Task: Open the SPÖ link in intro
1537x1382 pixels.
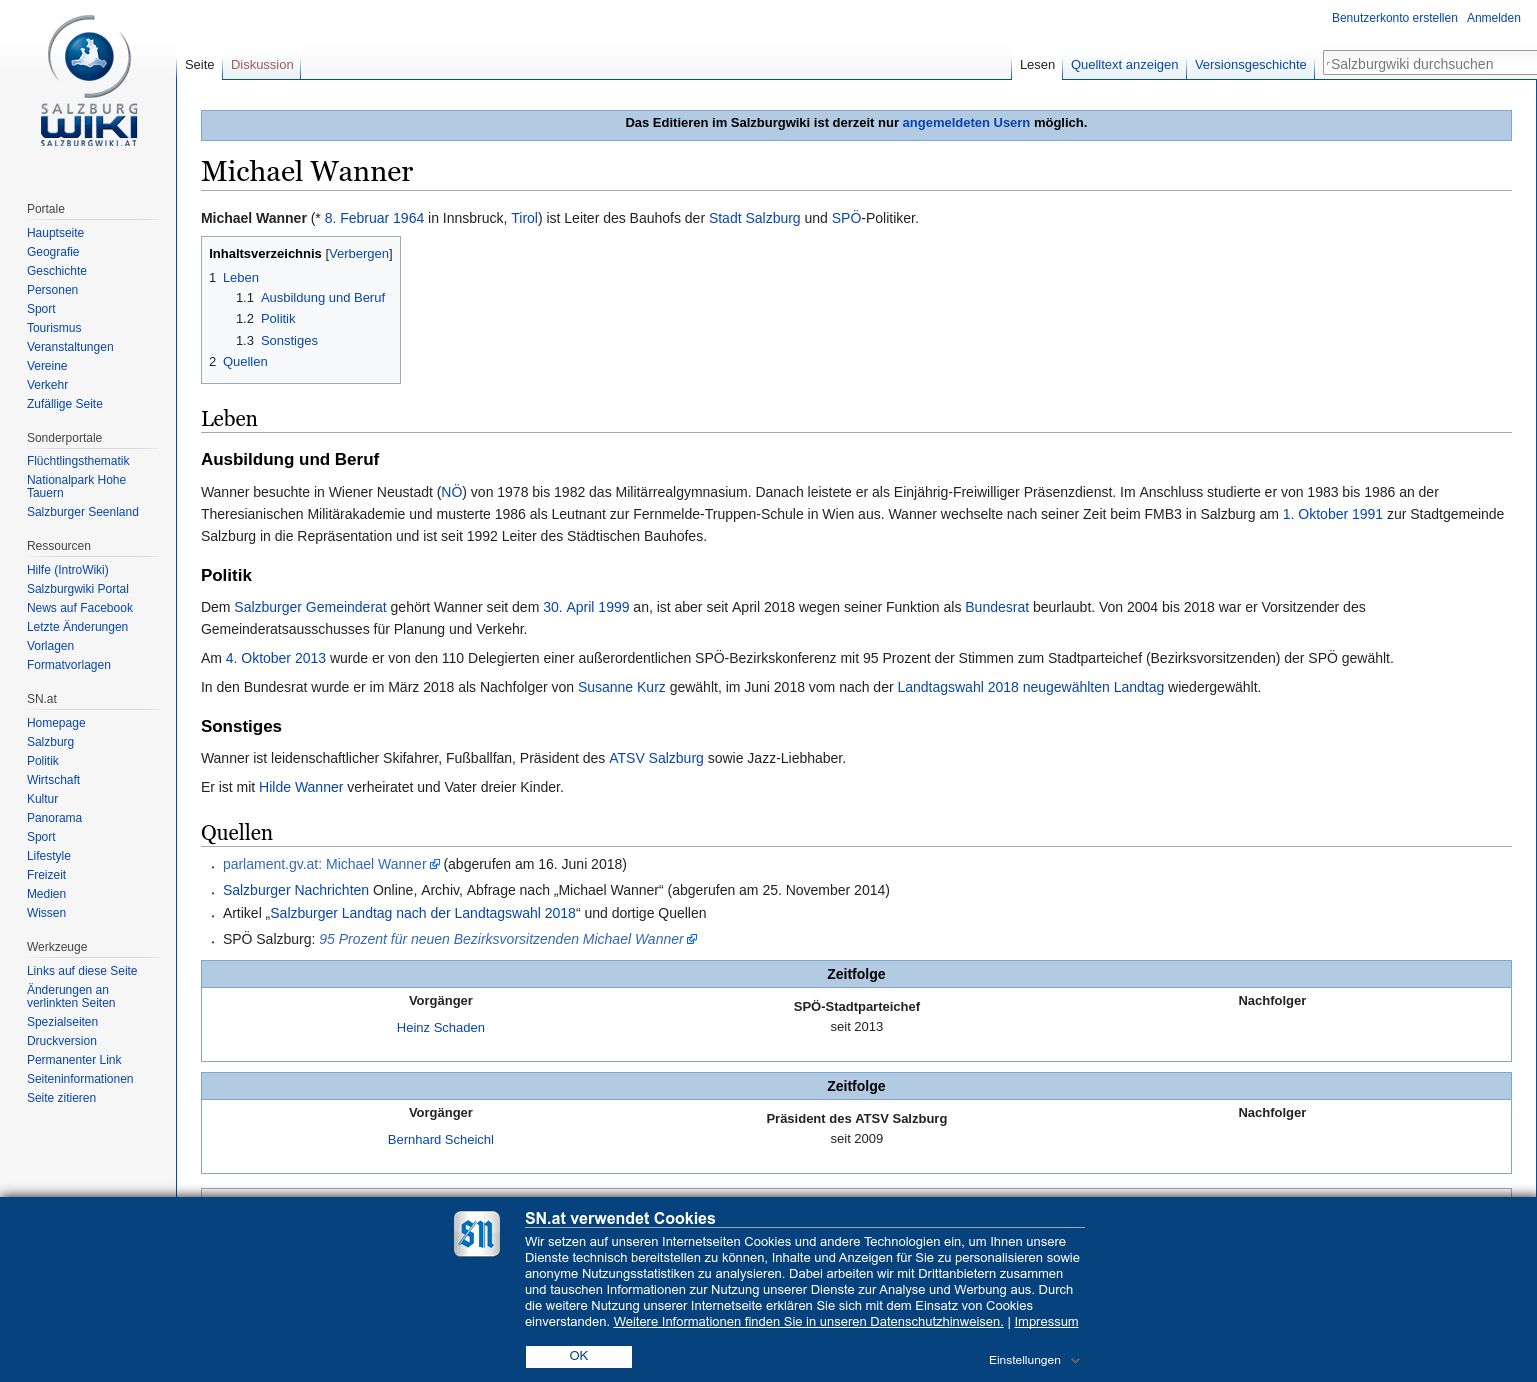Action: pyautogui.click(x=846, y=218)
